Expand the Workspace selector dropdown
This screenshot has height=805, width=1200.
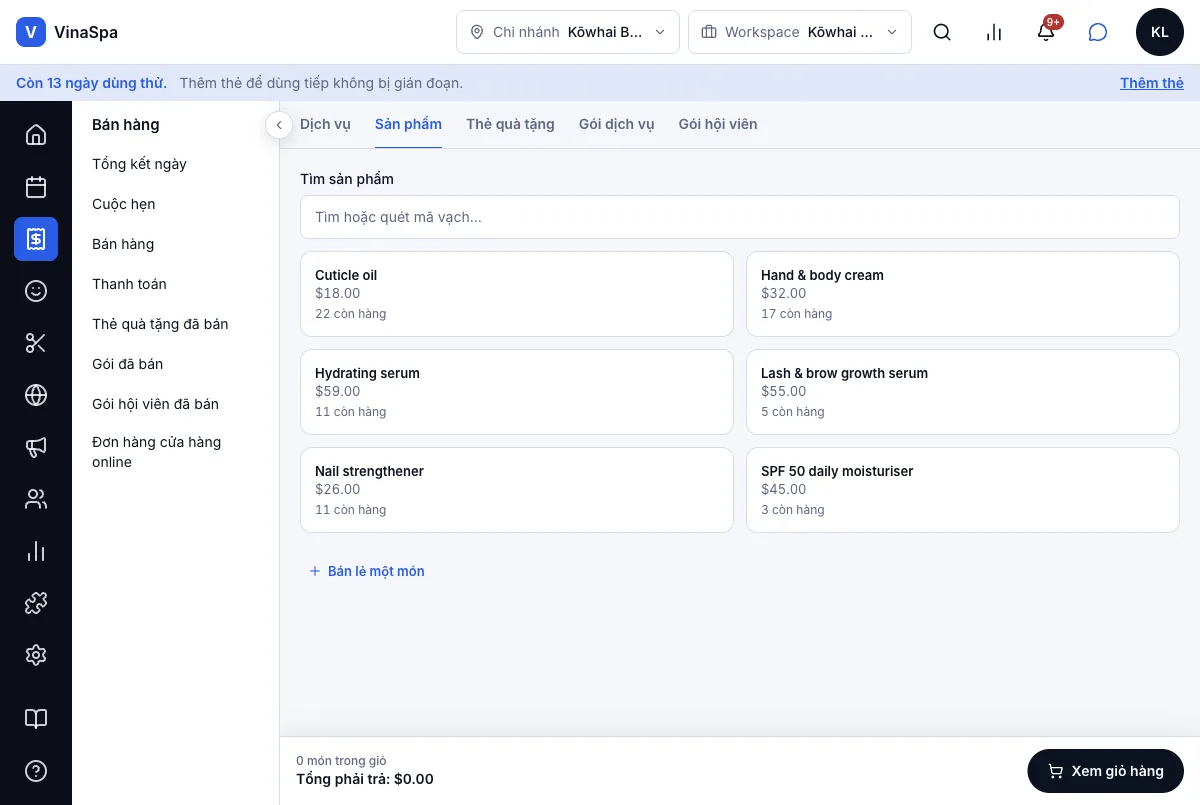tap(800, 32)
